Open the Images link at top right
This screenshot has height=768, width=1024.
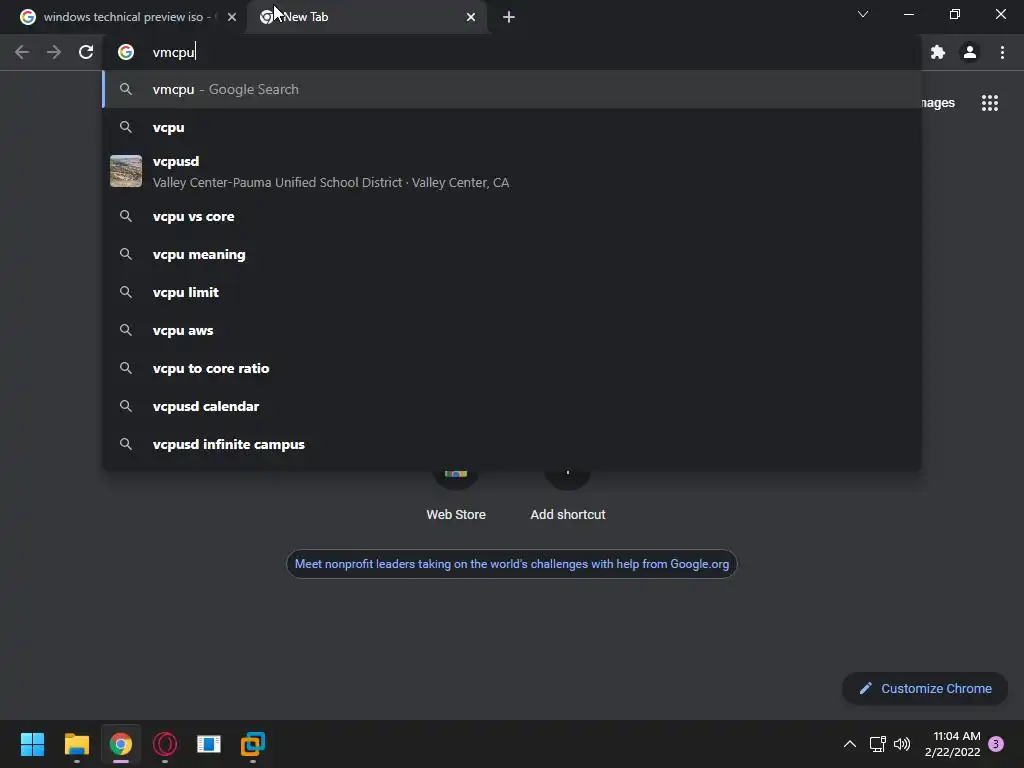click(x=938, y=103)
